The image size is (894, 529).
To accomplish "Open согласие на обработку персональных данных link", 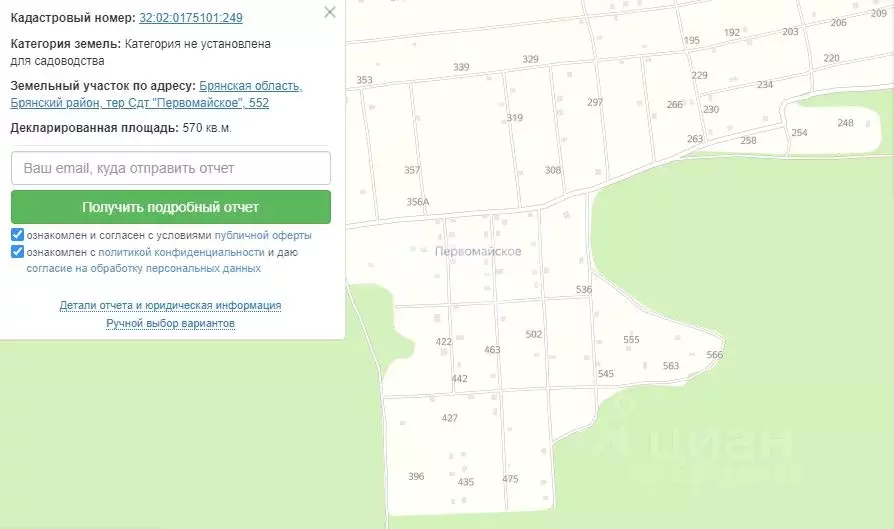I will pyautogui.click(x=144, y=268).
